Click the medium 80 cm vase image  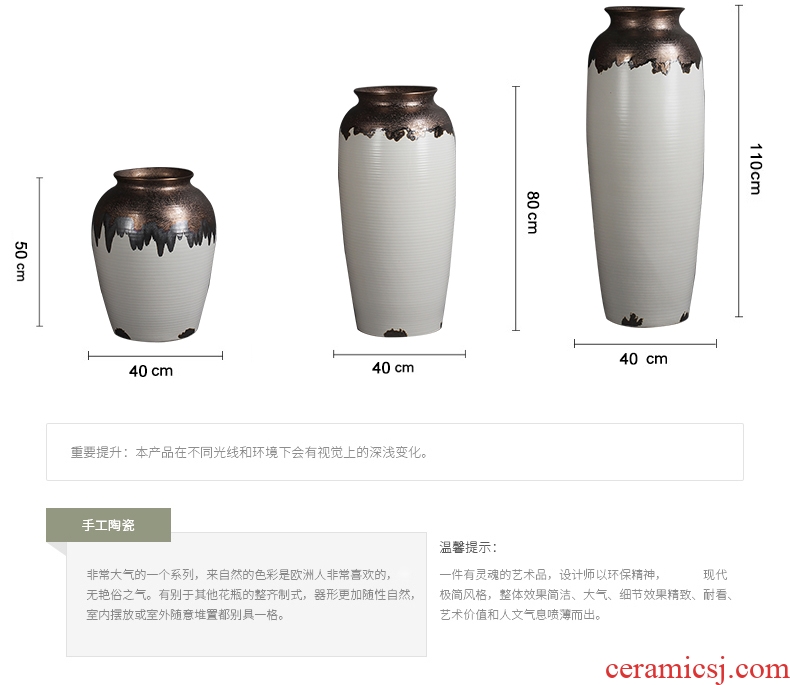click(397, 211)
